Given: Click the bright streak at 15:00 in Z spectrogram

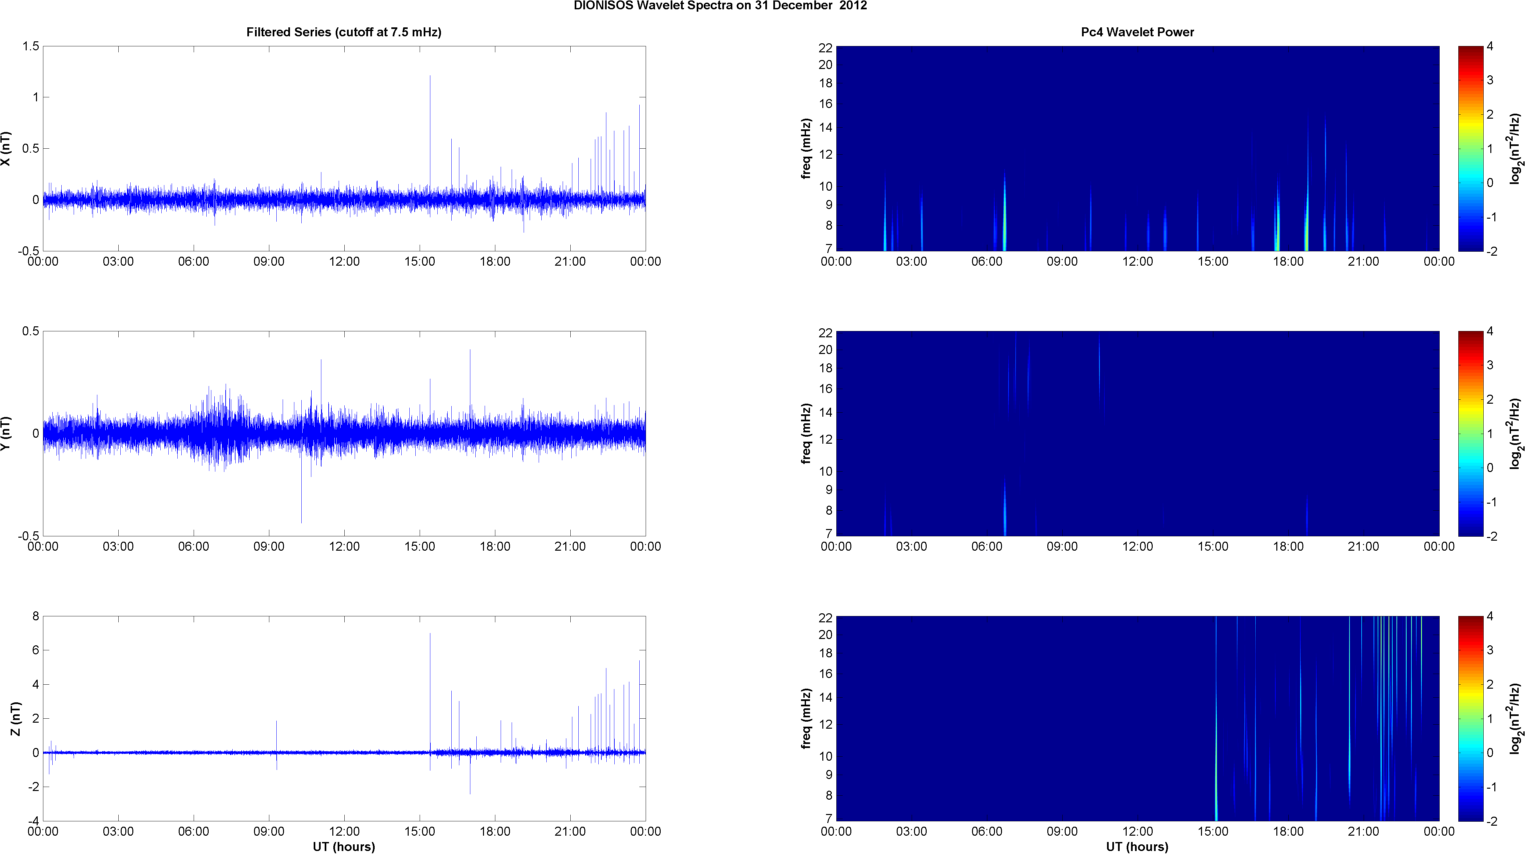Looking at the screenshot, I should click(x=1216, y=760).
